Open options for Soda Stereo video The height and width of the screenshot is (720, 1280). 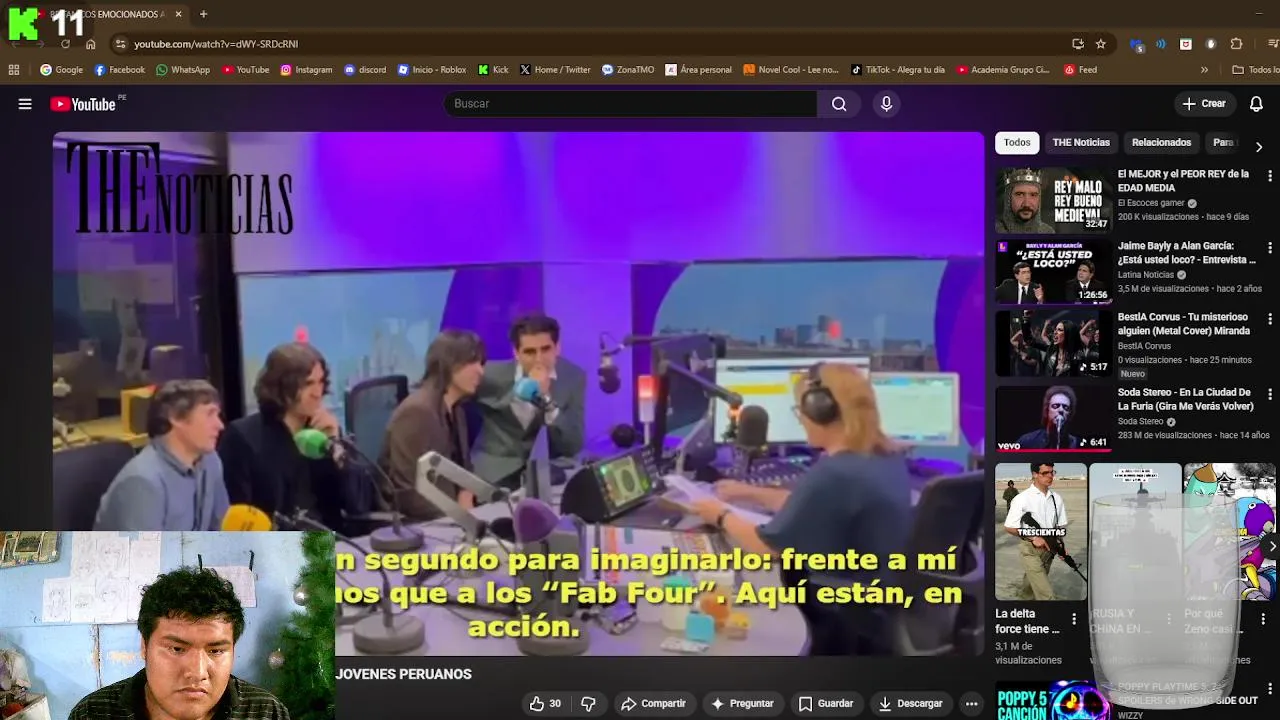[1270, 394]
